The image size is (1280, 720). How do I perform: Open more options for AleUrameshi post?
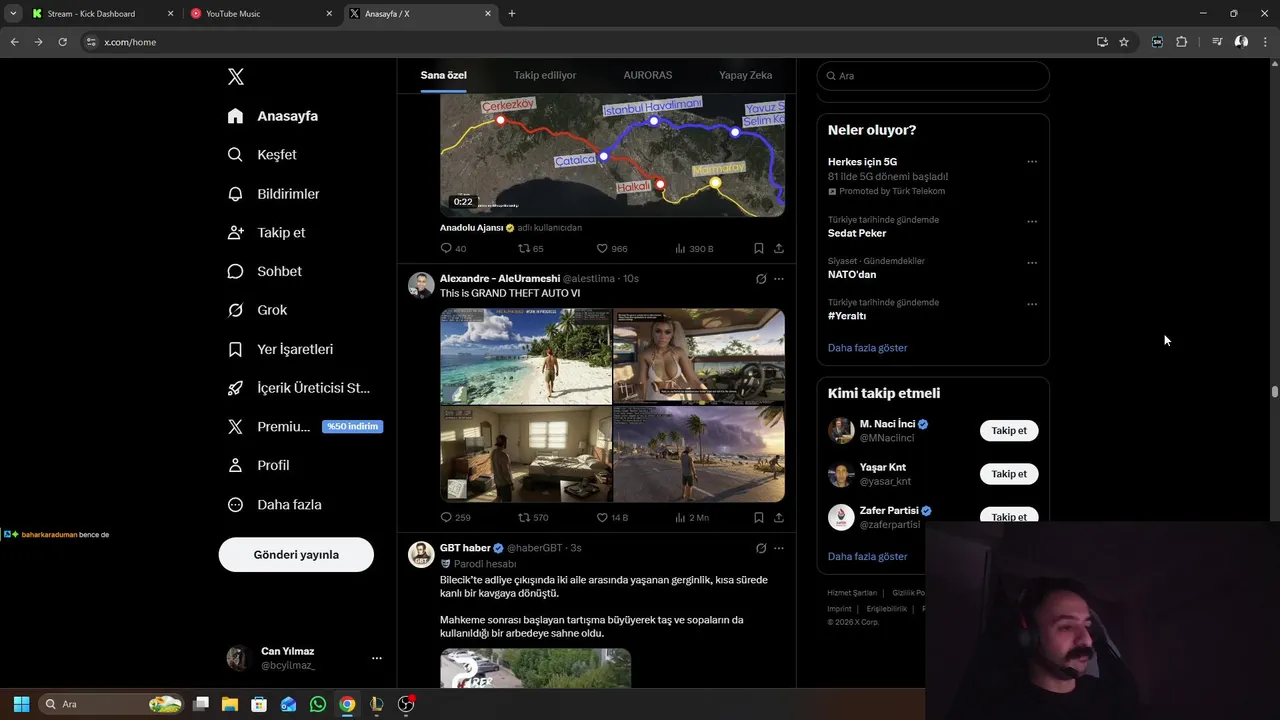coord(779,279)
